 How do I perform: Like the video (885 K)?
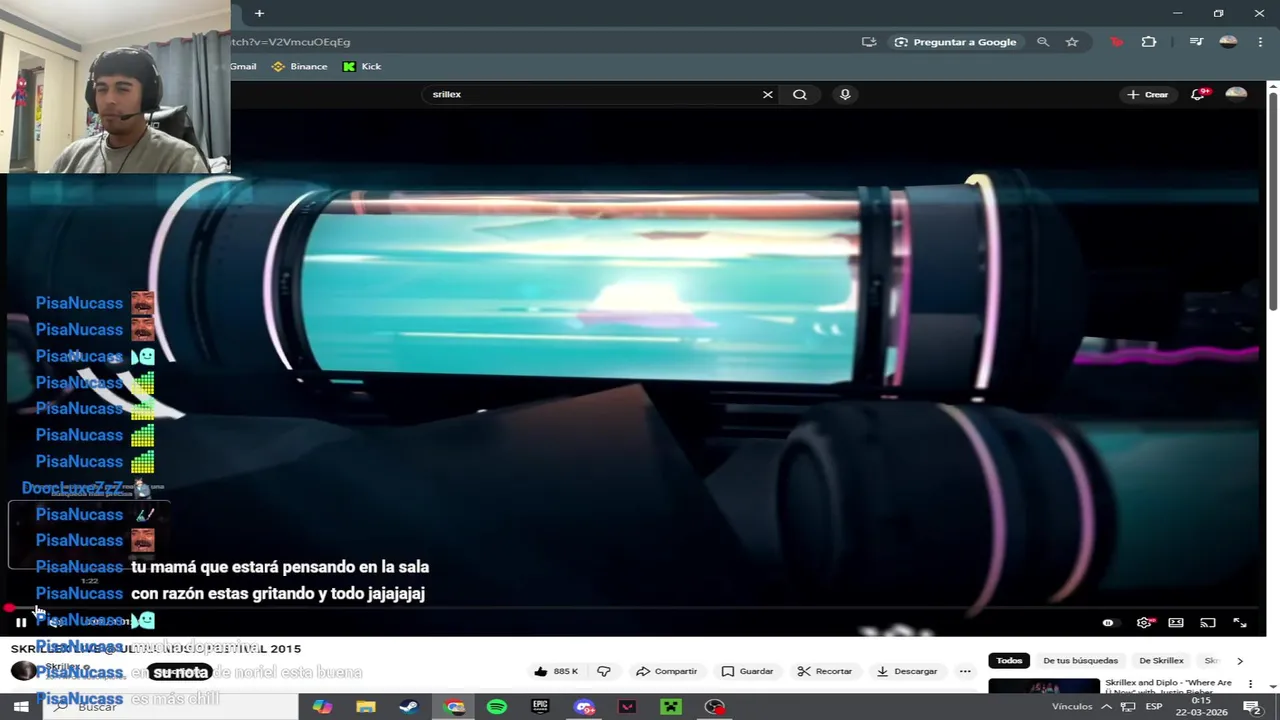(556, 671)
